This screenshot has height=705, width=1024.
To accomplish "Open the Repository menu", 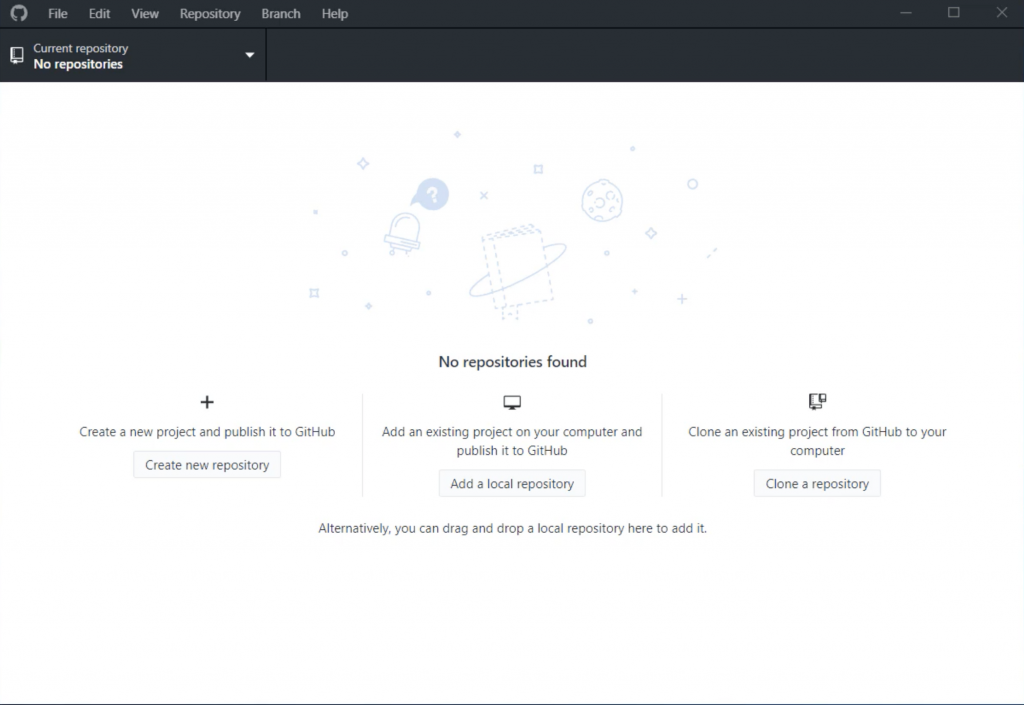I will tap(210, 14).
